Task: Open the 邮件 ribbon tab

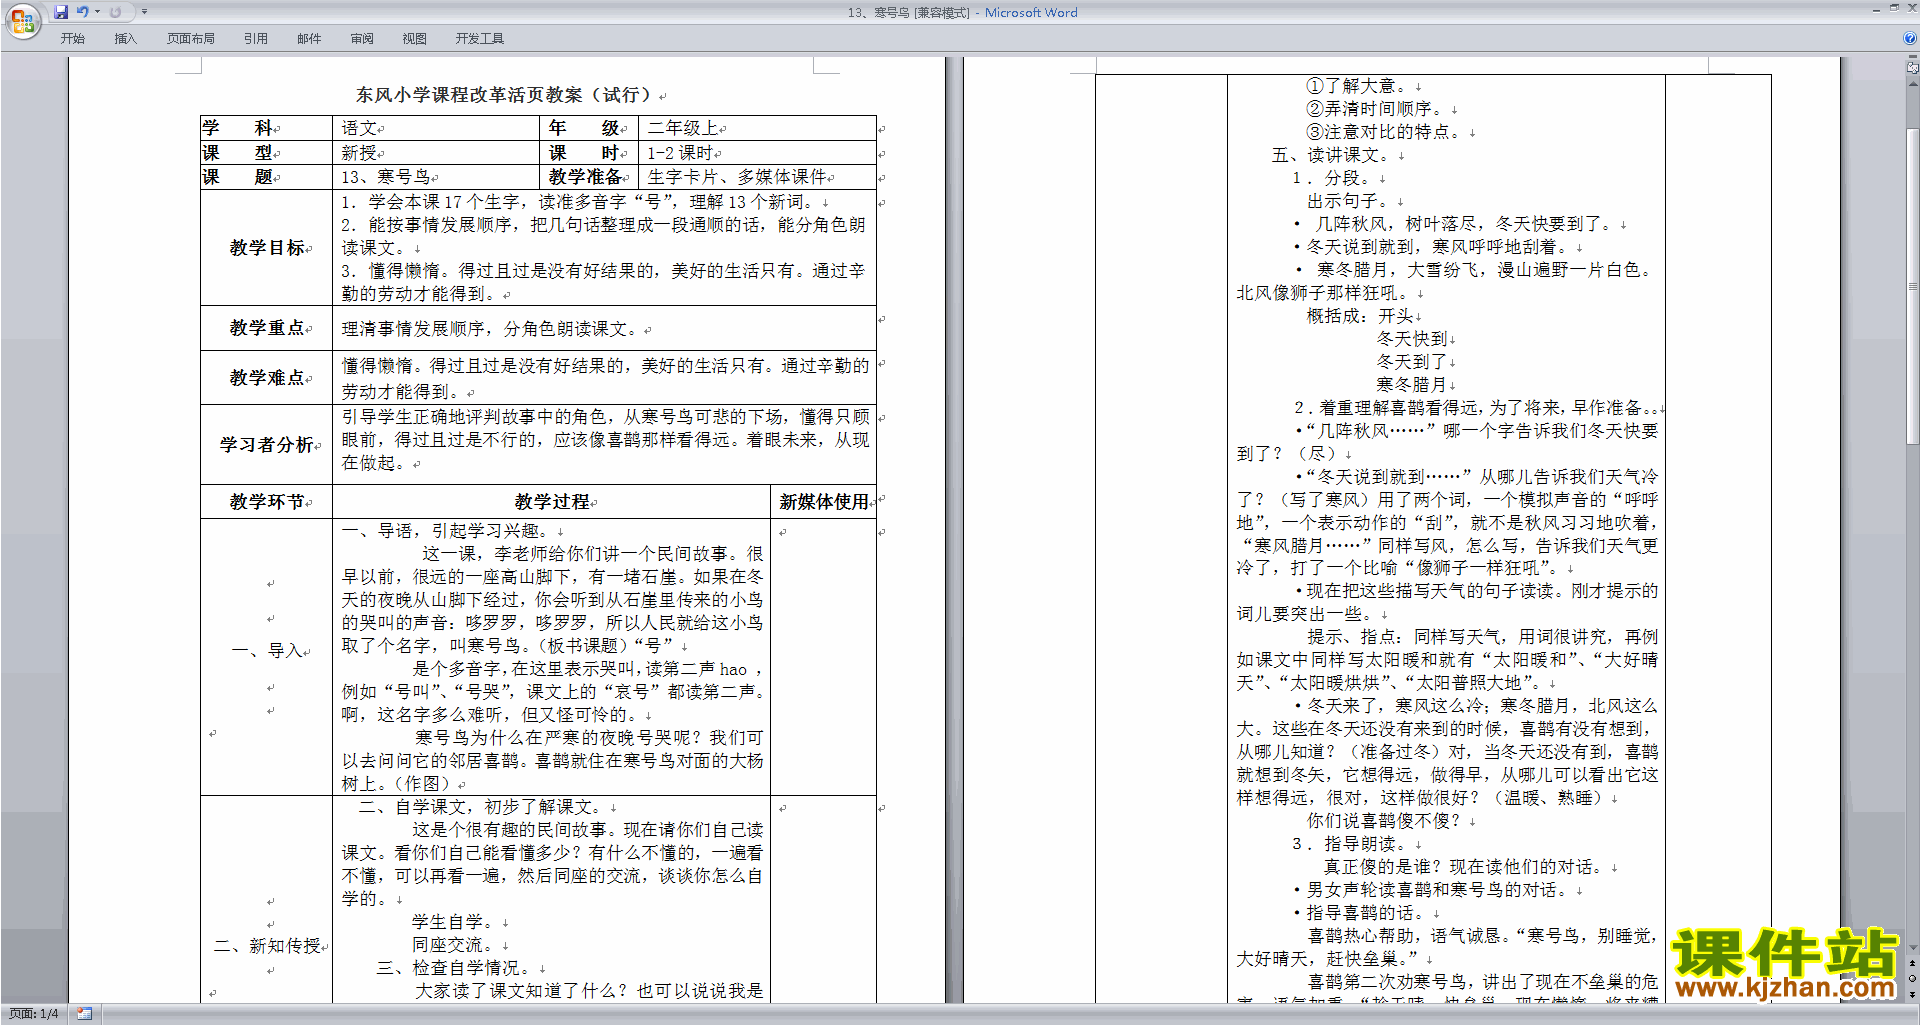Action: coord(309,39)
